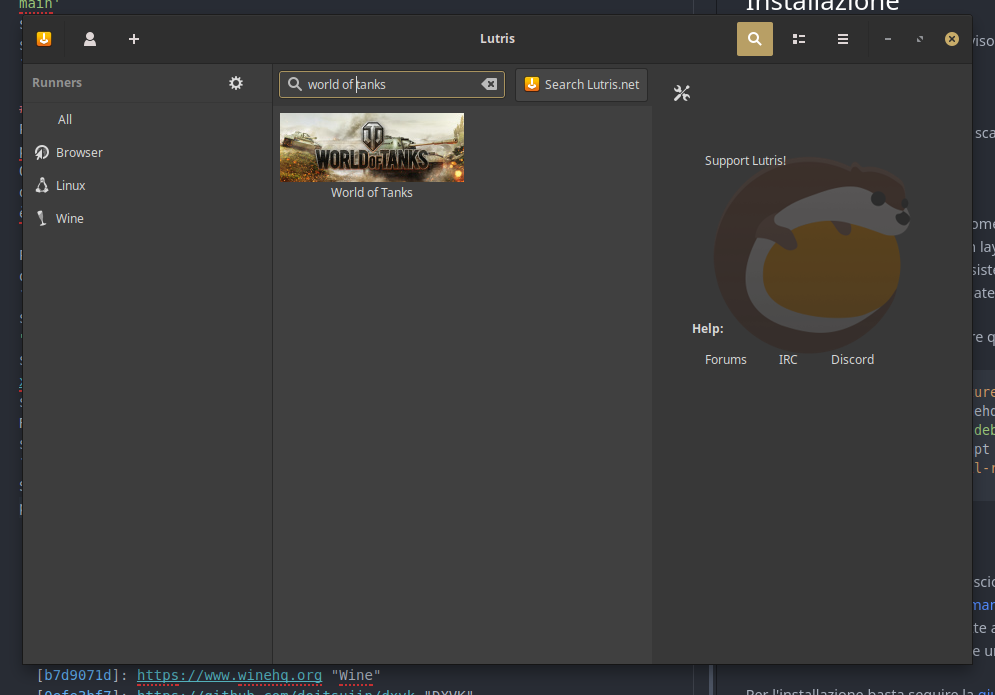The height and width of the screenshot is (695, 995).
Task: Close the Lutris window
Action: (x=952, y=39)
